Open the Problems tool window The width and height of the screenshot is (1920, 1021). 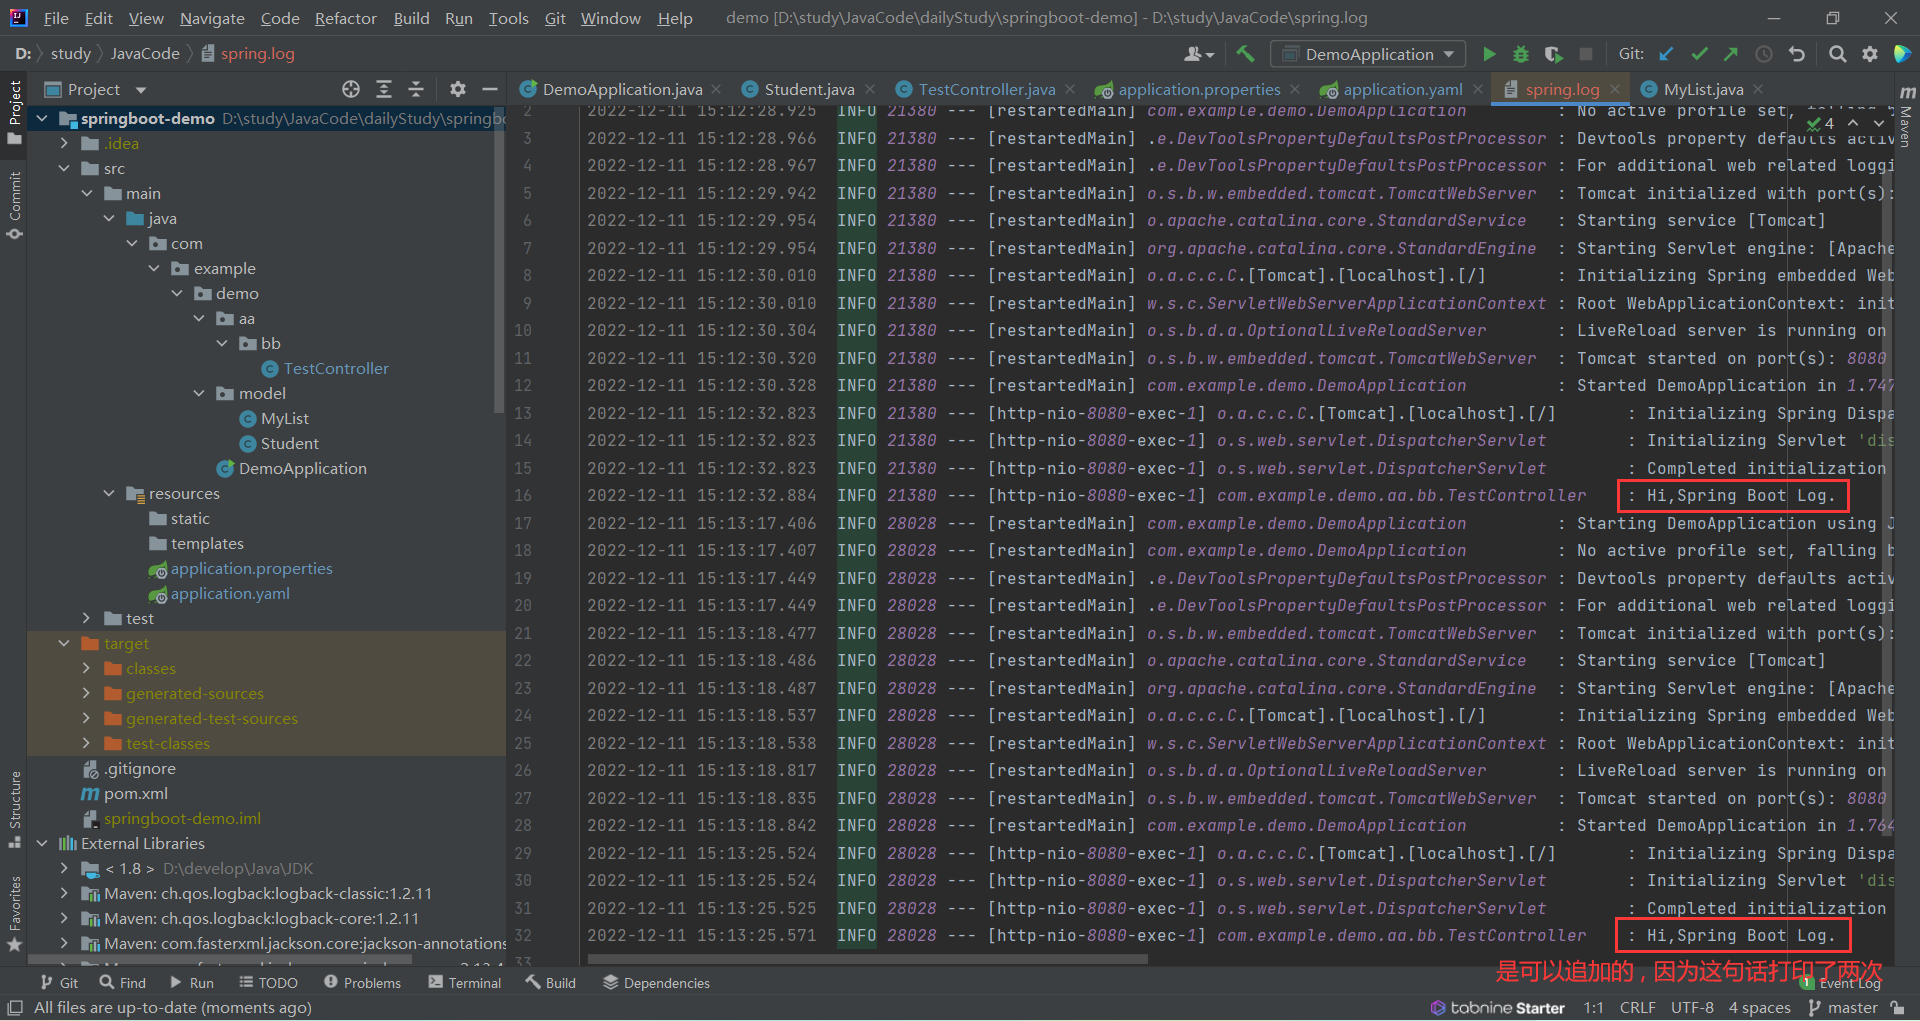point(362,983)
